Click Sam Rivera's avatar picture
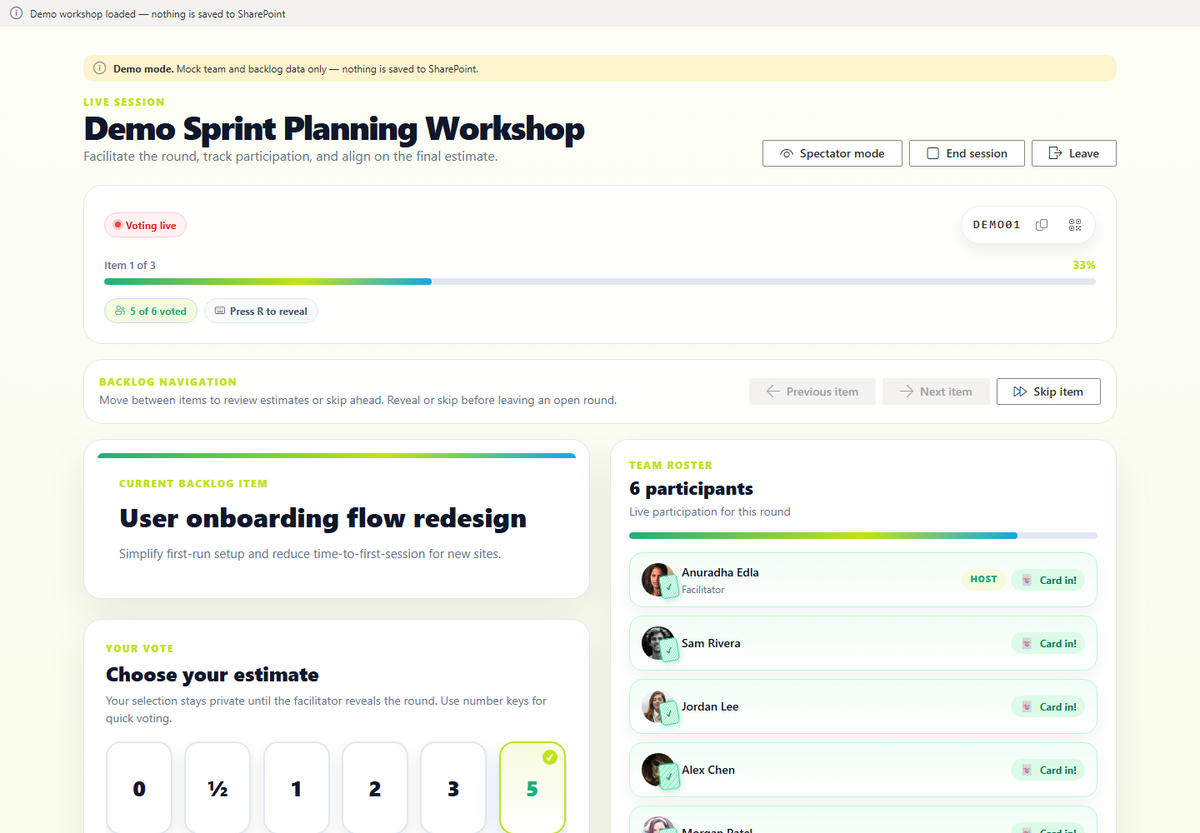Screen dimensions: 1200x833 (657, 643)
